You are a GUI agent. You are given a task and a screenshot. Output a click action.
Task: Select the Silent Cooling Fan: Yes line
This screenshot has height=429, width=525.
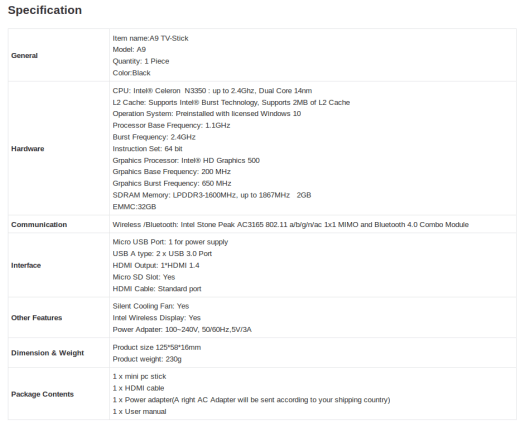coord(151,306)
